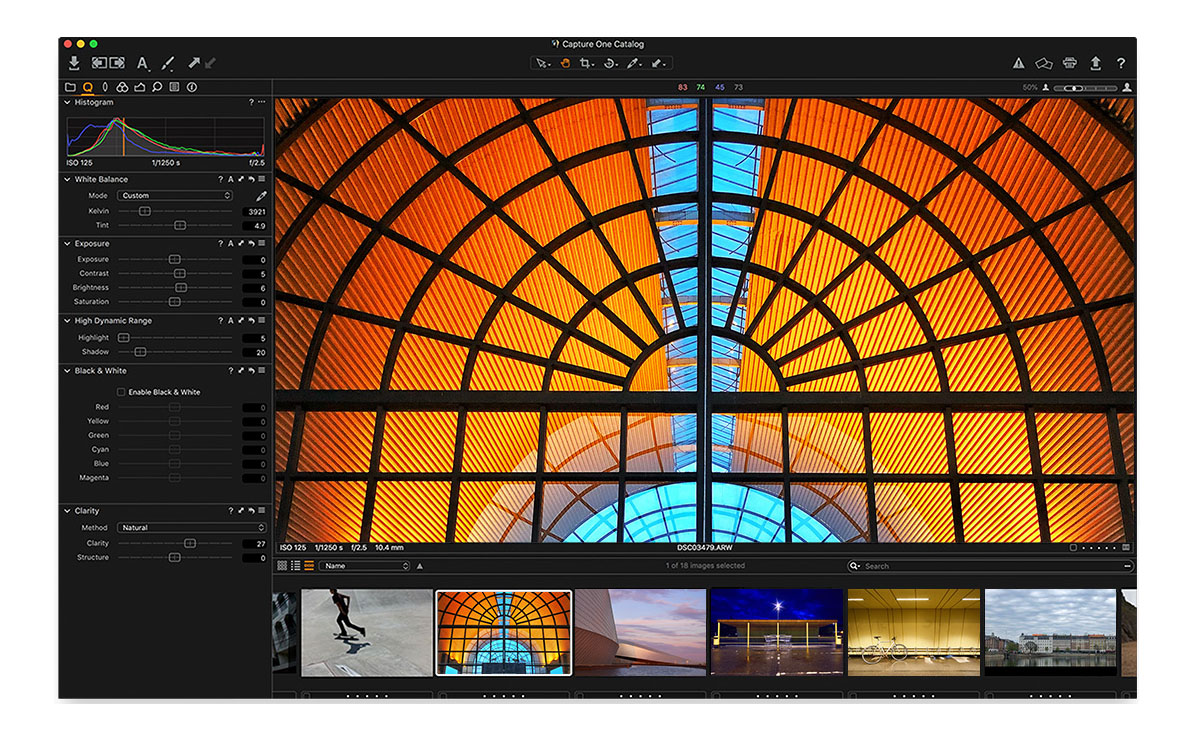Click the White Balance auto adjust 'A' button
The width and height of the screenshot is (1195, 738).
[x=230, y=180]
